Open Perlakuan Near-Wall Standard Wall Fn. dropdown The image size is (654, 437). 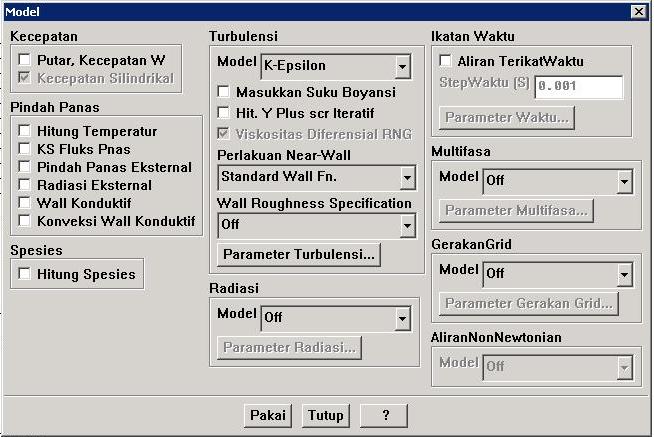click(317, 177)
